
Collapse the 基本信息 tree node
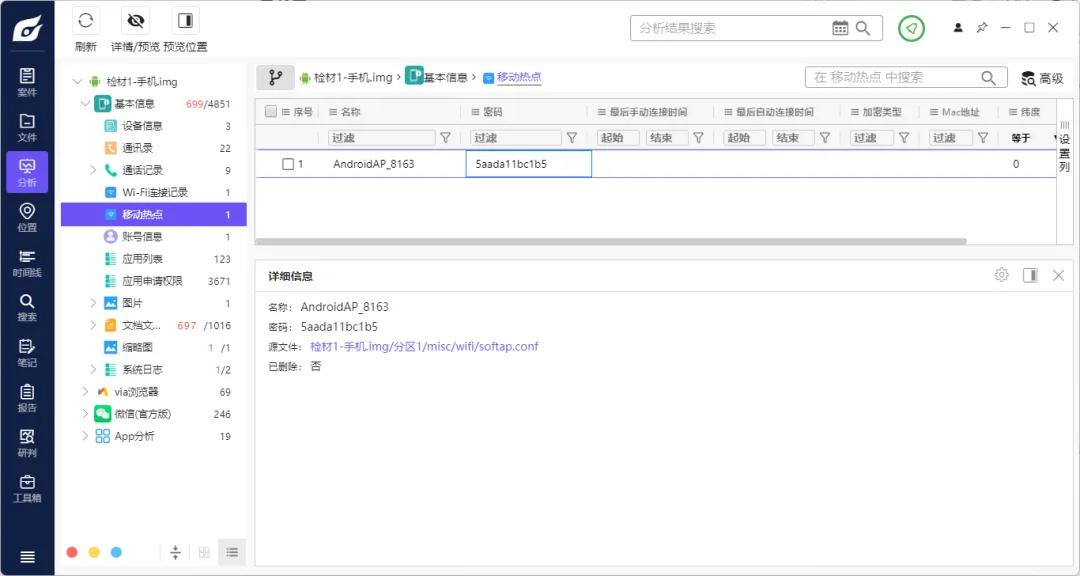point(85,104)
